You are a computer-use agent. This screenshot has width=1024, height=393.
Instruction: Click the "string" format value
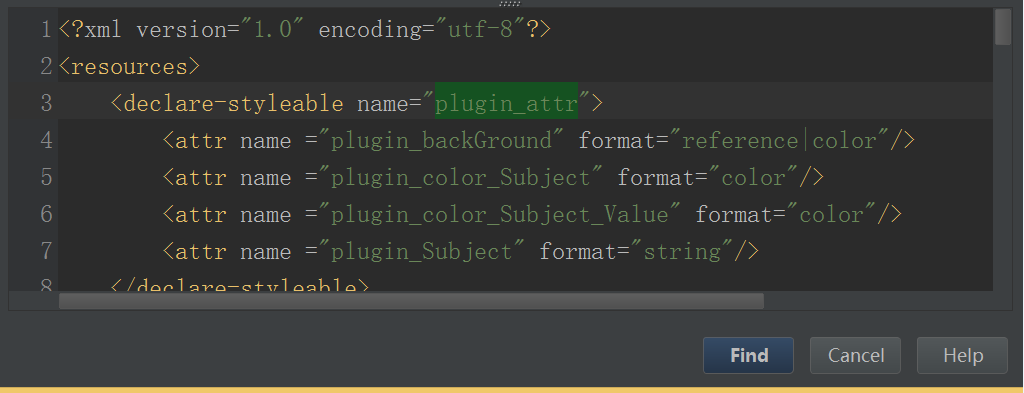682,251
